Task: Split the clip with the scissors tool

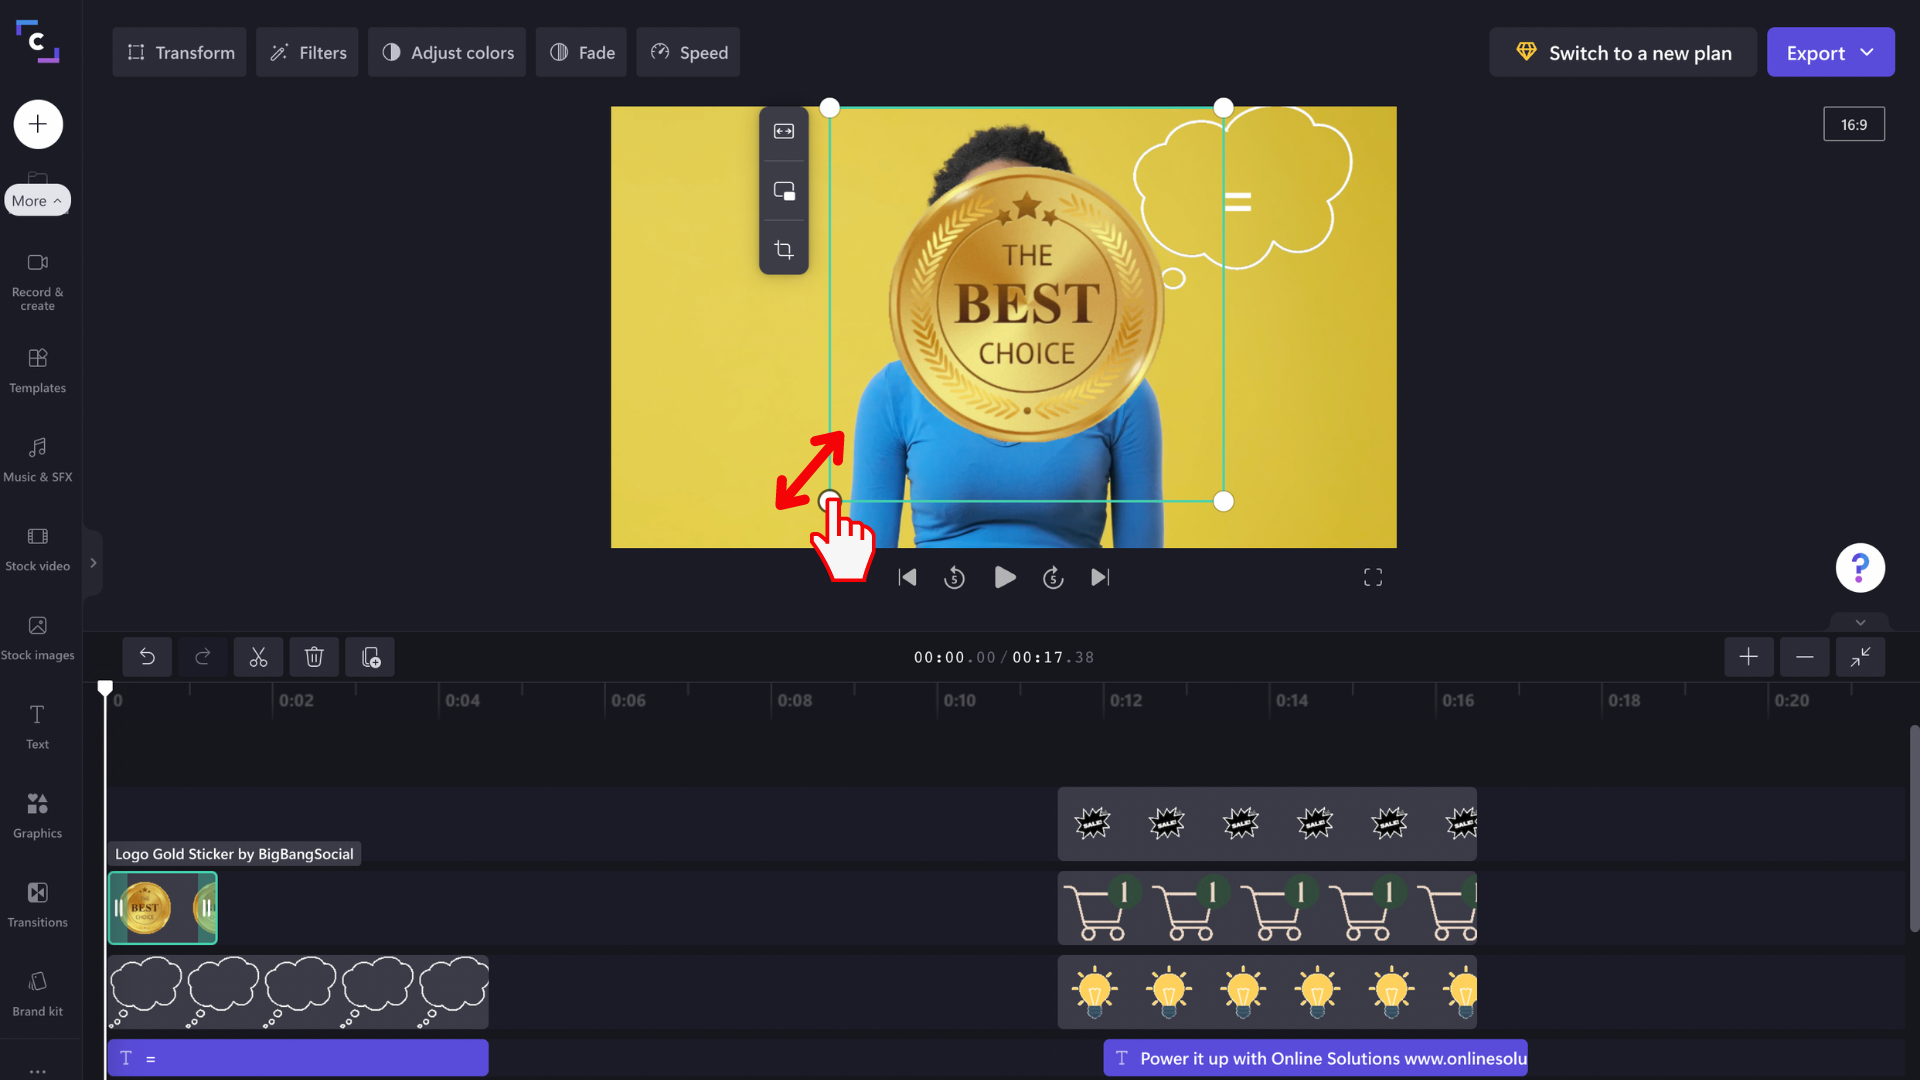Action: (x=257, y=657)
